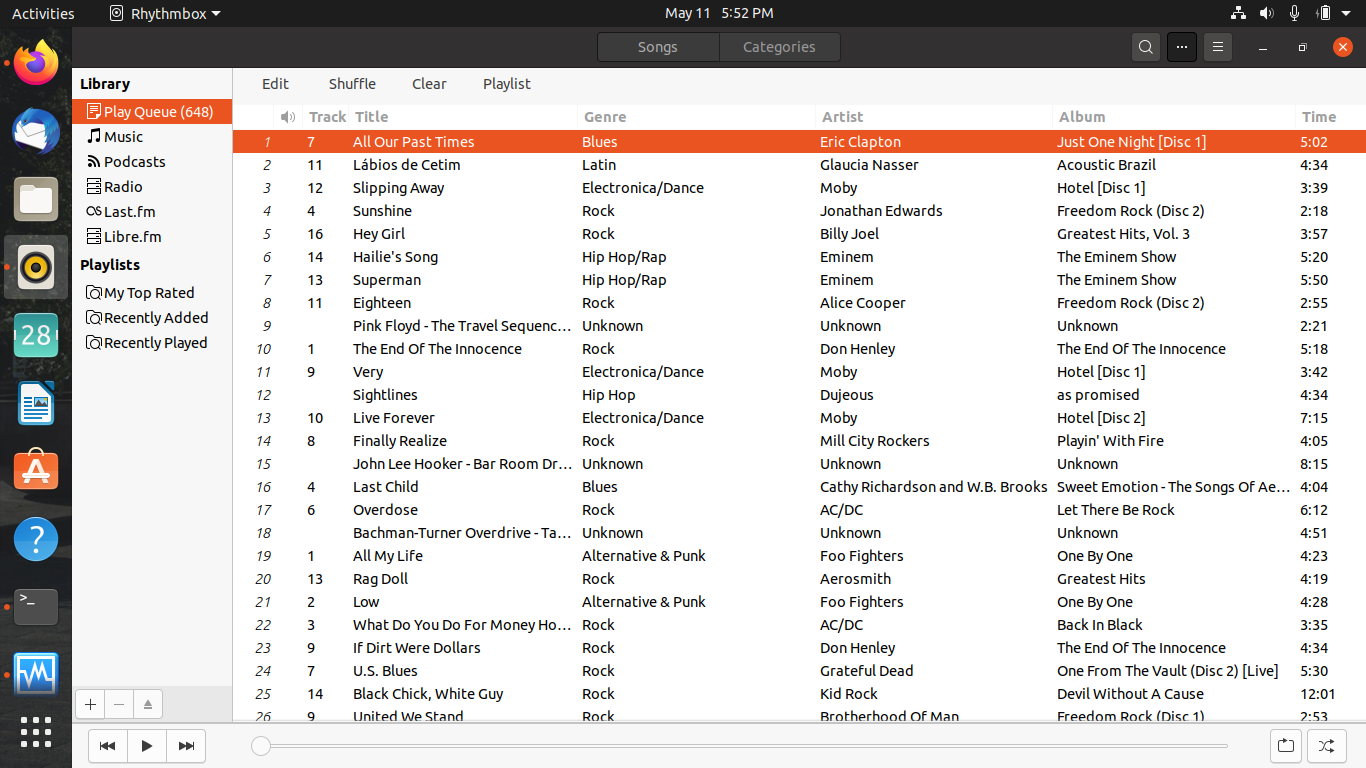Click the battery icon in system tray
The image size is (1366, 768).
pyautogui.click(x=1324, y=13)
